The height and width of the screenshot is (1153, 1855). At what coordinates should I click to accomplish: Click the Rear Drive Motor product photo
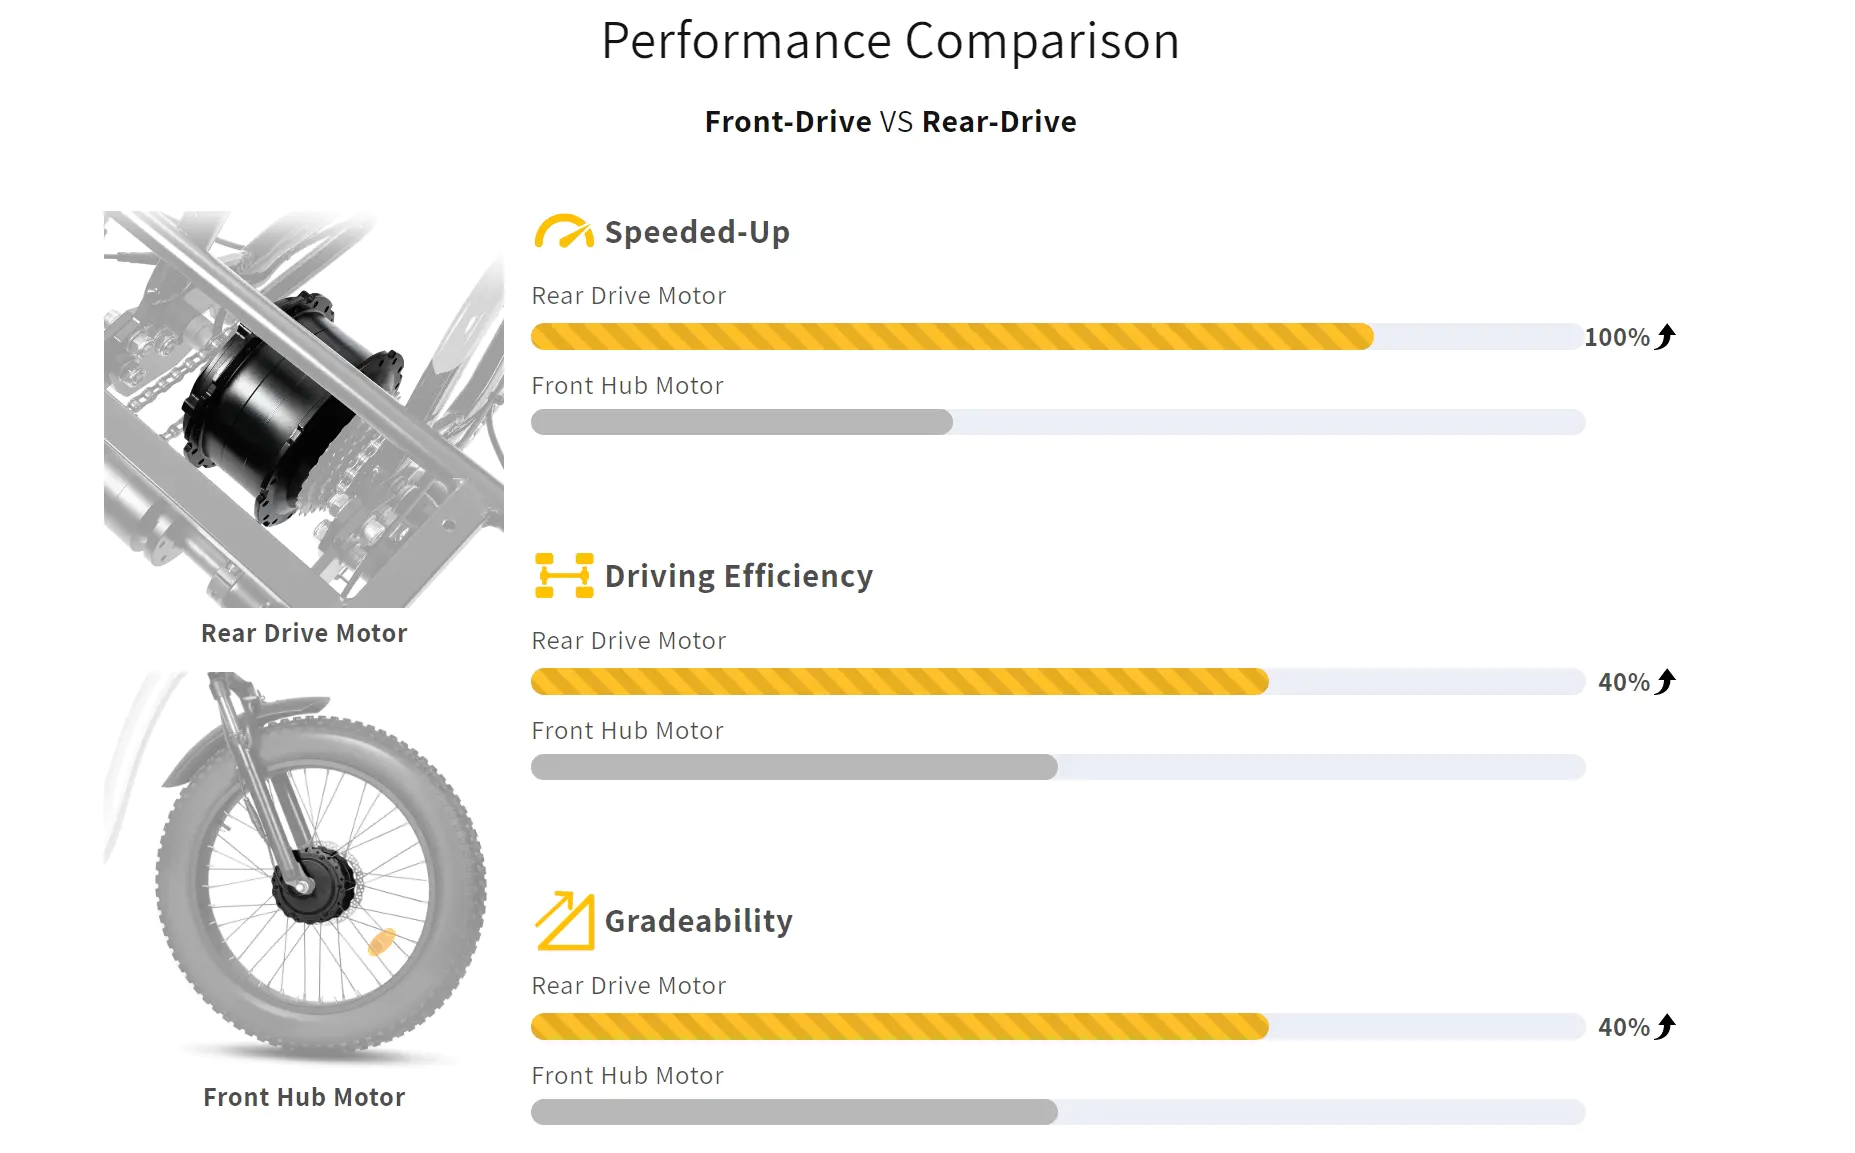point(304,408)
